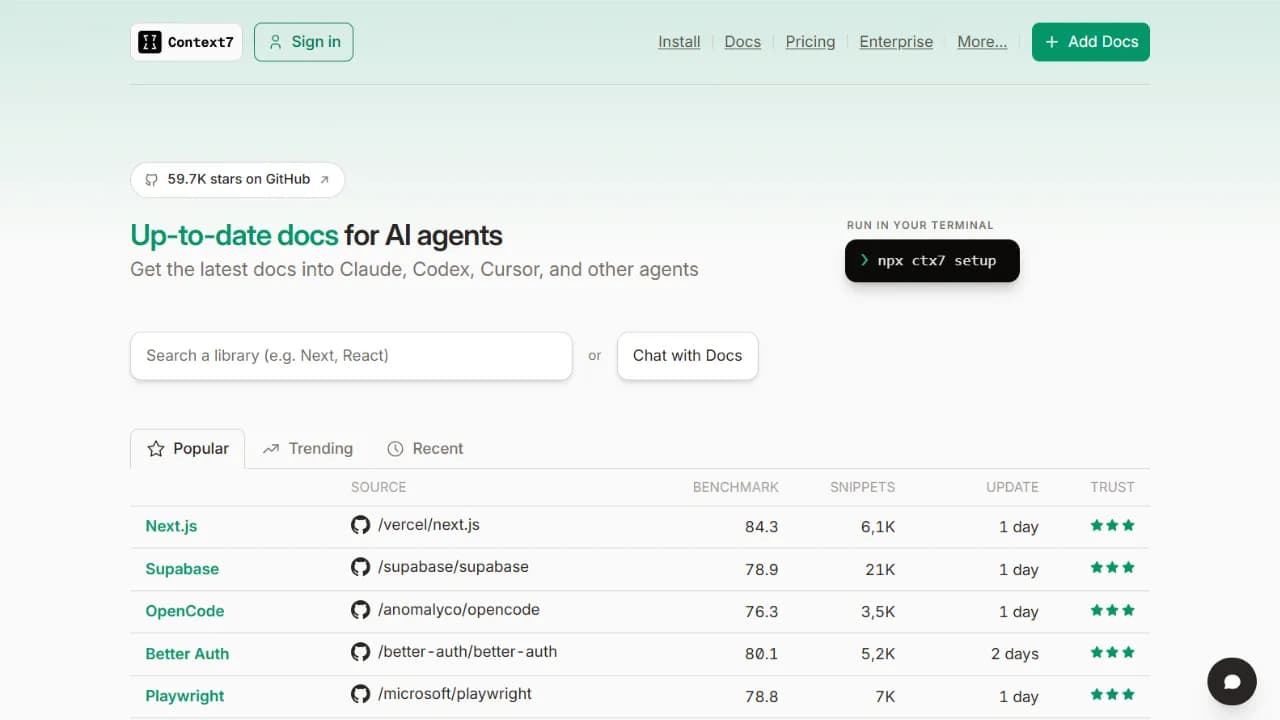This screenshot has height=720, width=1280.
Task: Open the OpenCode library link
Action: [x=185, y=611]
